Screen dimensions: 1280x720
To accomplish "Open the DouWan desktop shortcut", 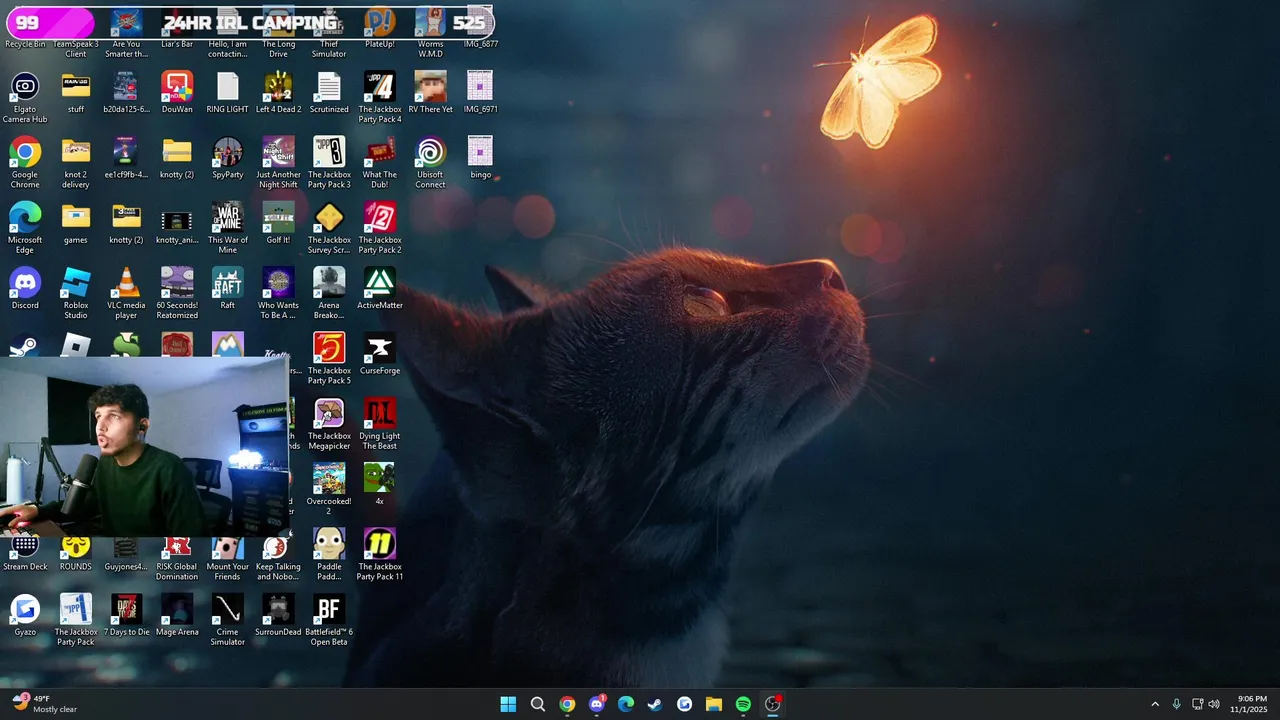I will [177, 92].
